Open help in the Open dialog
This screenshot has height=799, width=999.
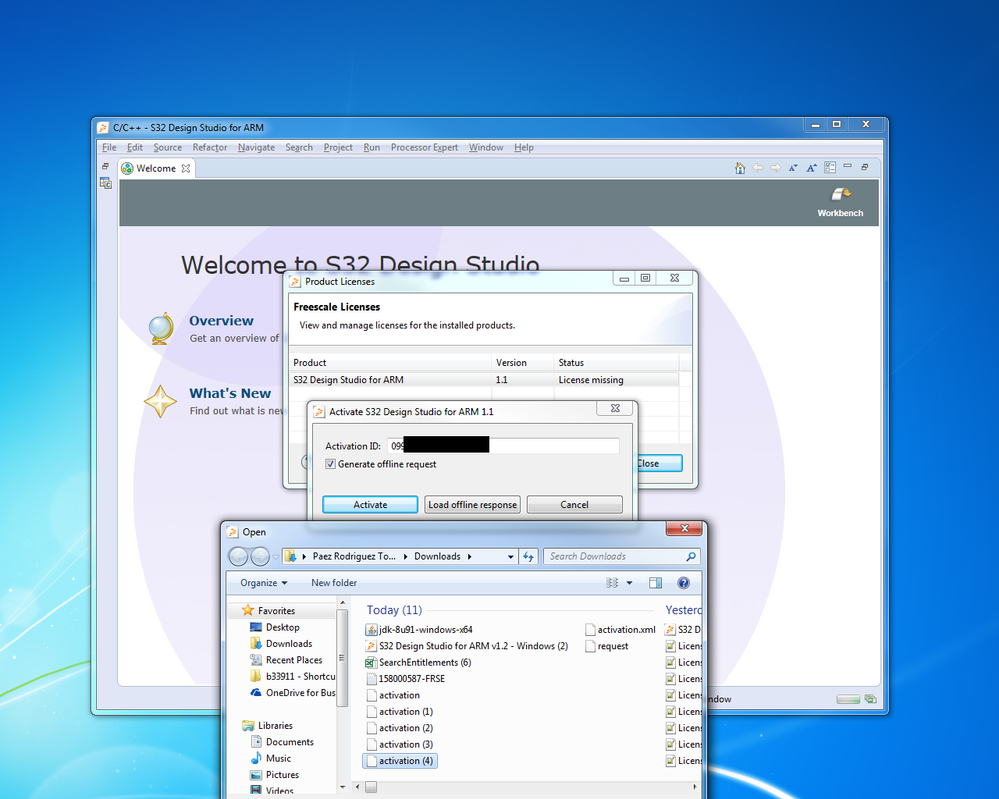tap(683, 583)
